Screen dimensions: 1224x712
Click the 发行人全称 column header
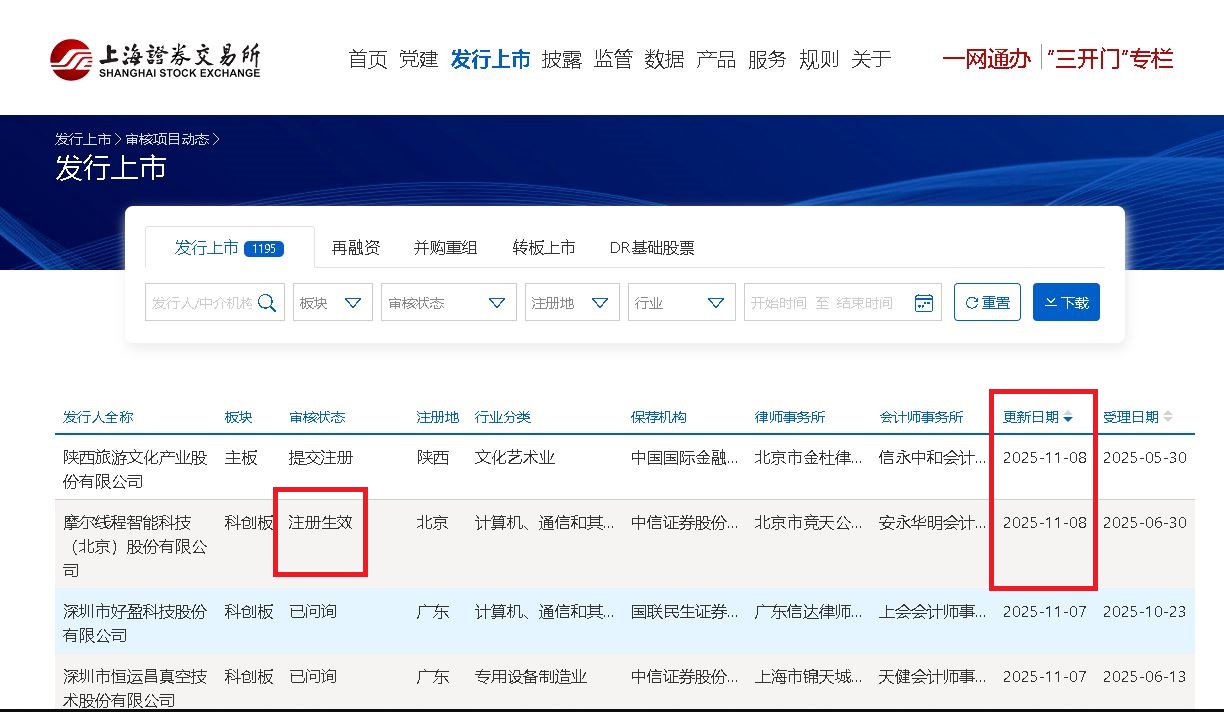coord(98,417)
